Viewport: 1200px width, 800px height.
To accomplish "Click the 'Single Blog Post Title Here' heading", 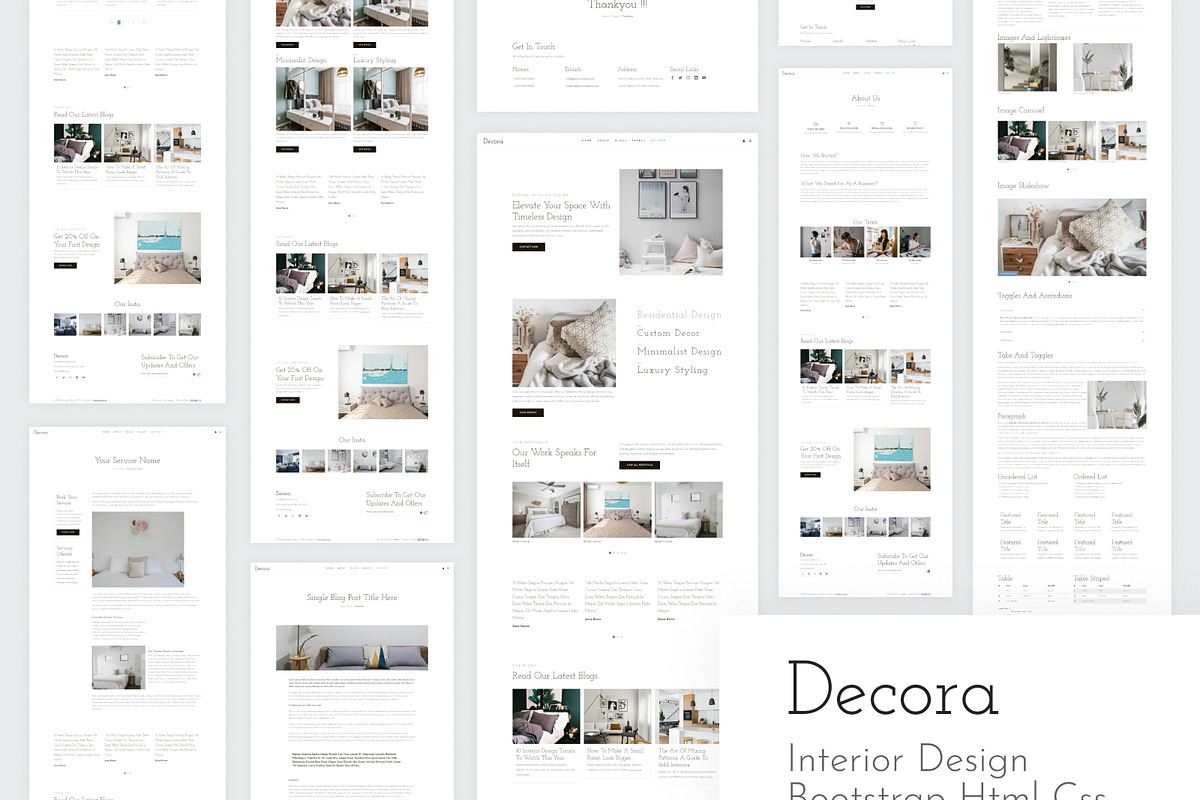I will [352, 598].
